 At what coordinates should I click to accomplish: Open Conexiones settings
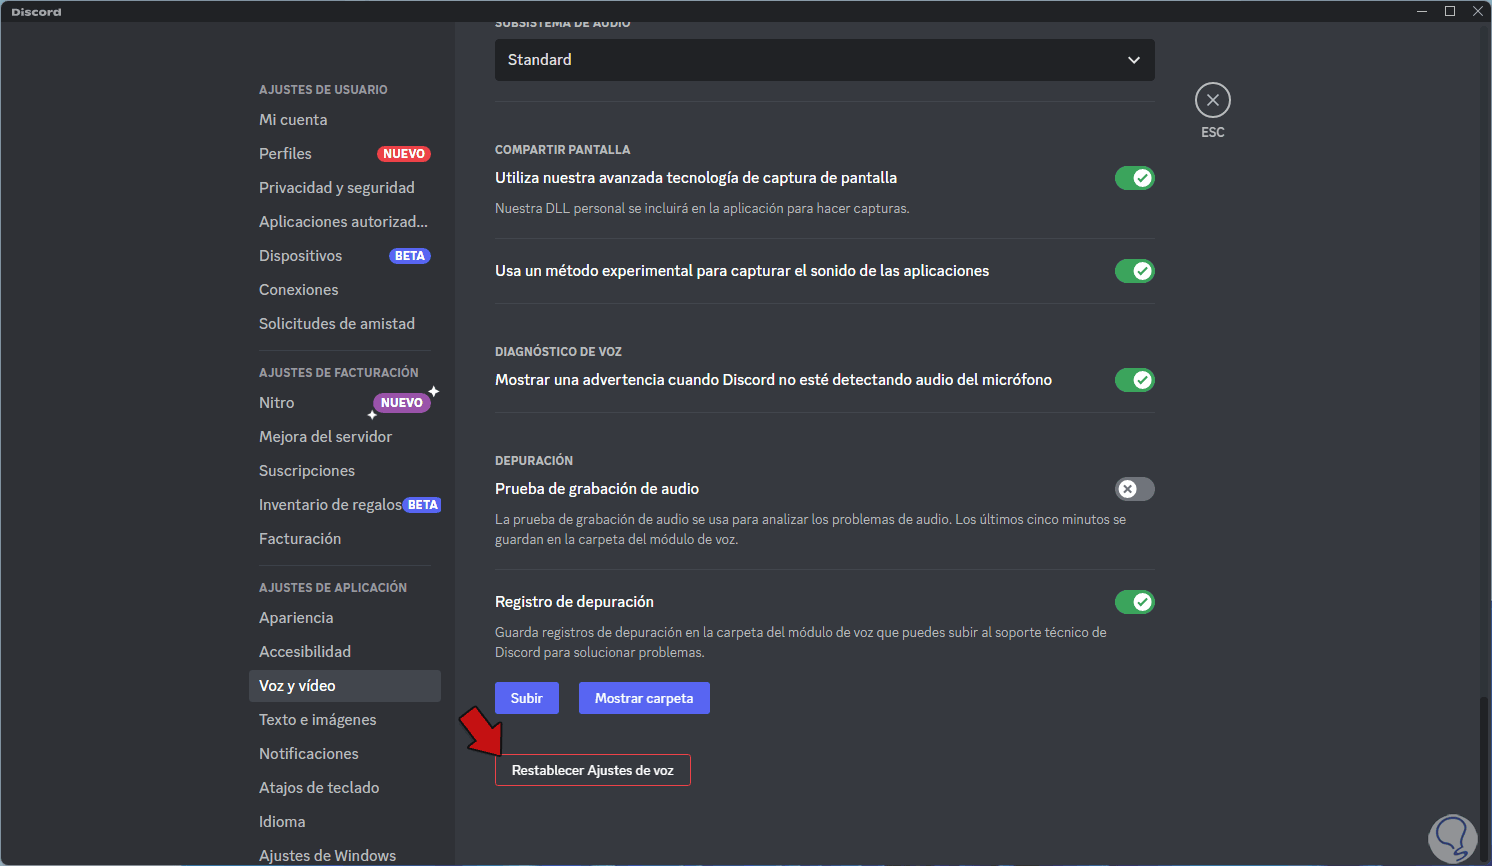click(344, 290)
